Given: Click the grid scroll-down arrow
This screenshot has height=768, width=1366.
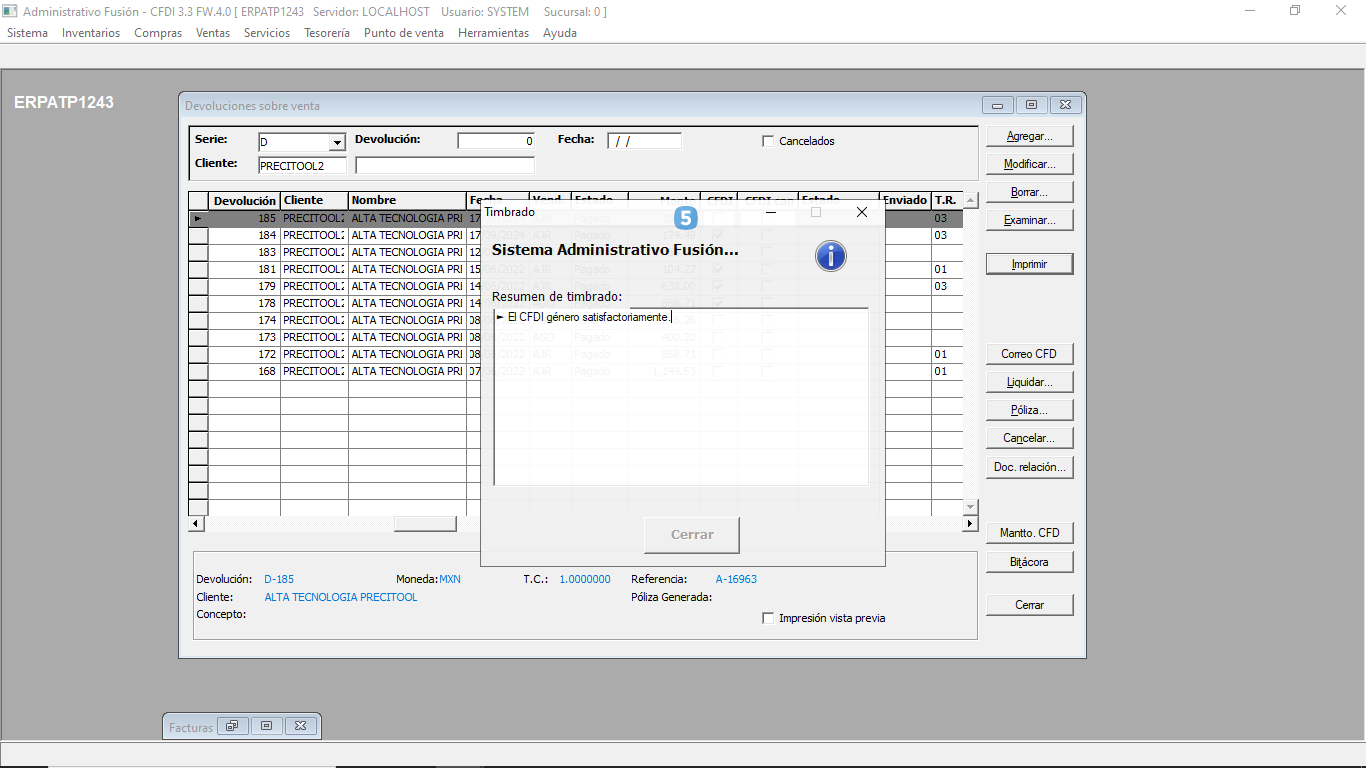Looking at the screenshot, I should point(970,508).
